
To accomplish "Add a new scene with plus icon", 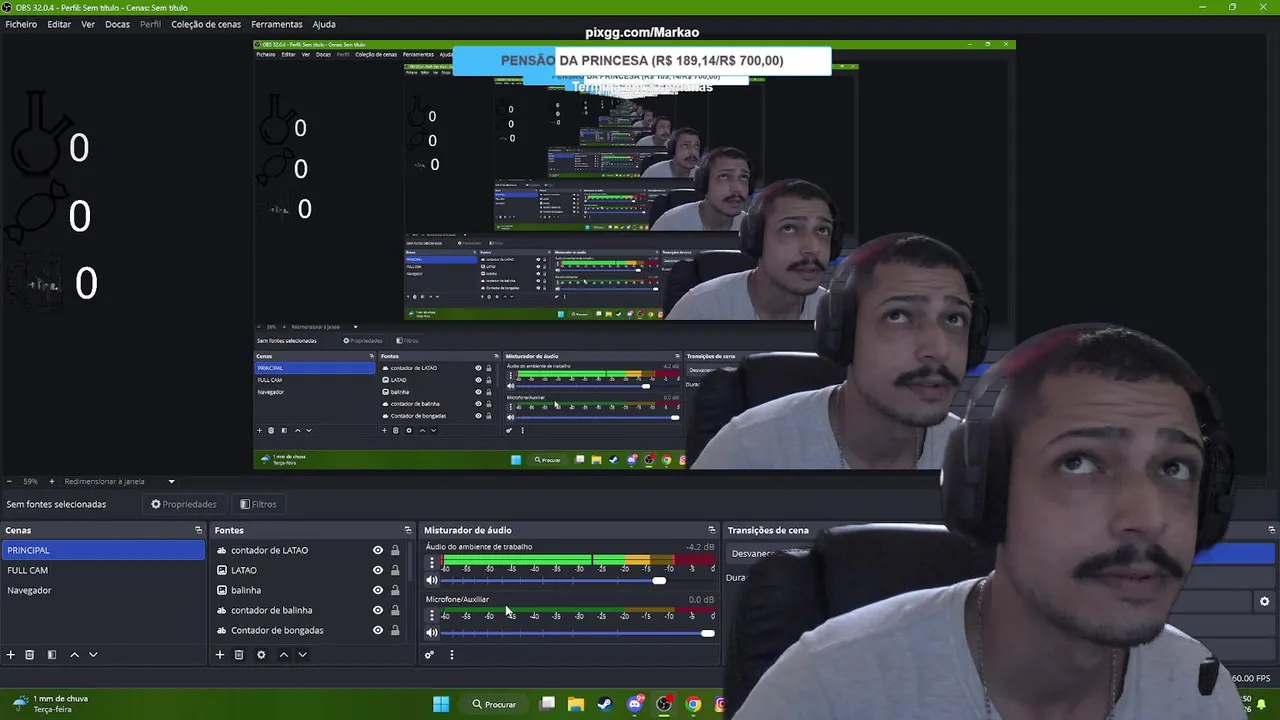I will tap(11, 655).
